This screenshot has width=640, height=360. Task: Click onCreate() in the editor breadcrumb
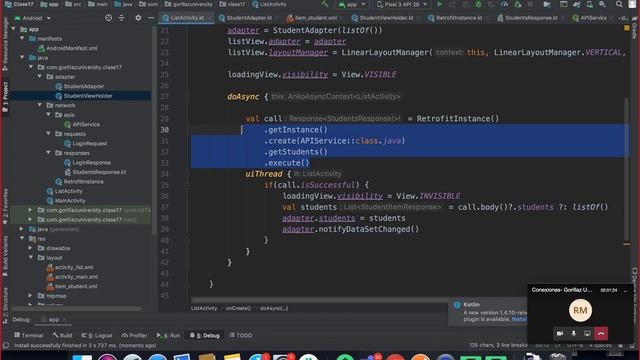coord(238,308)
